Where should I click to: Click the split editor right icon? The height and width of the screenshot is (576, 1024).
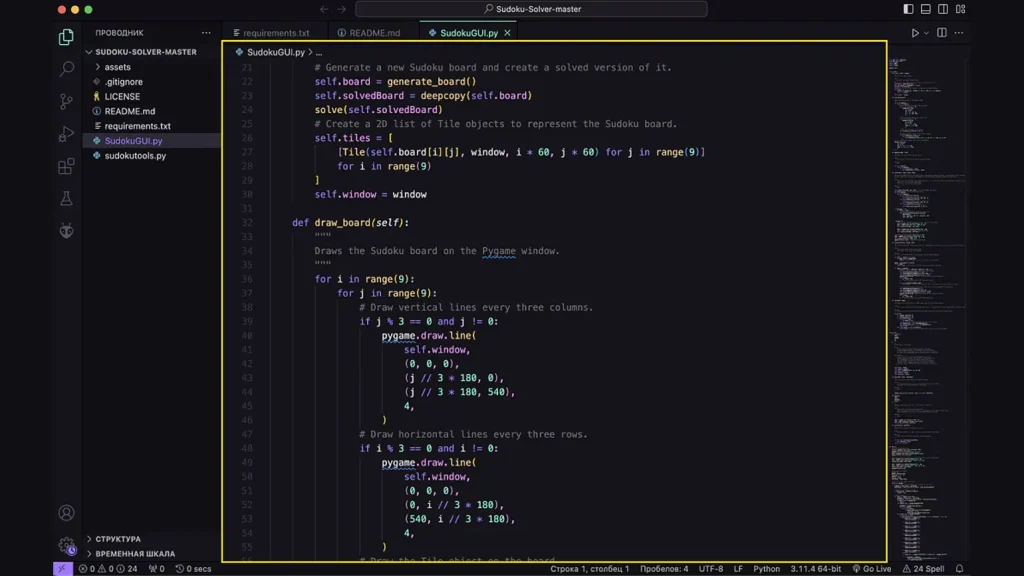point(942,33)
